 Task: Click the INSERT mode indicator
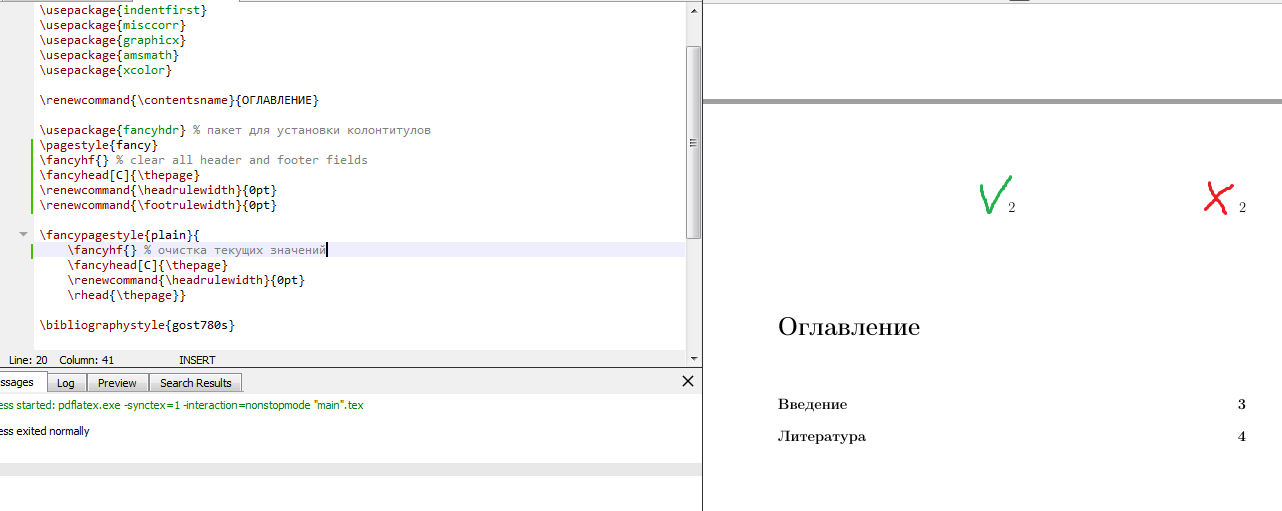click(197, 359)
